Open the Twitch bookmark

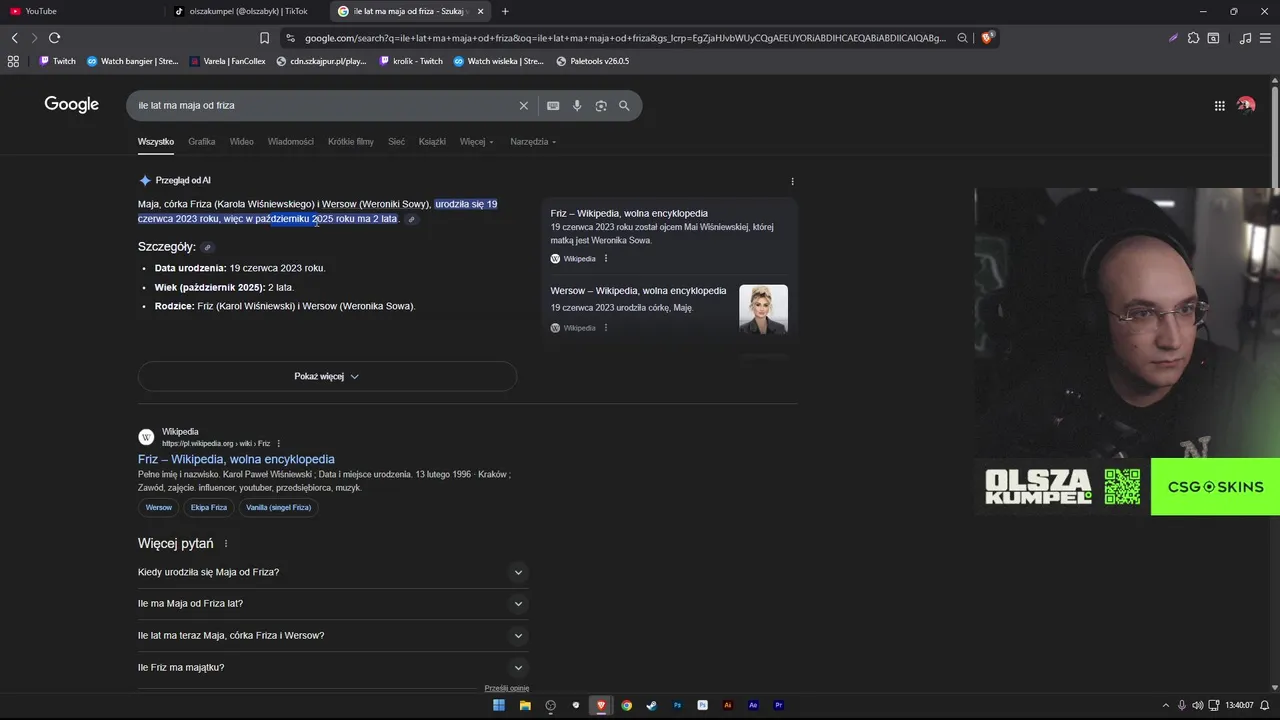click(x=57, y=61)
